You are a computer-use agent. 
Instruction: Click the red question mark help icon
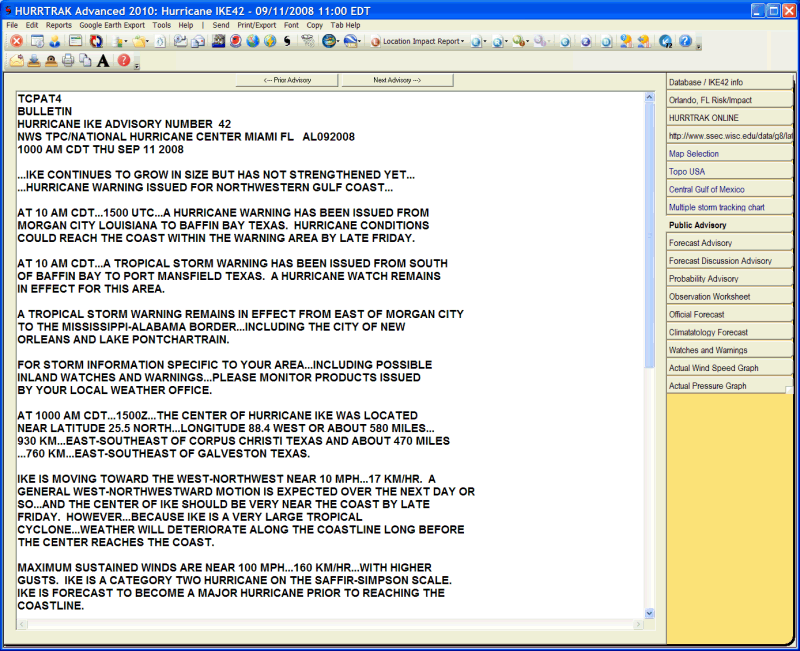(x=123, y=61)
